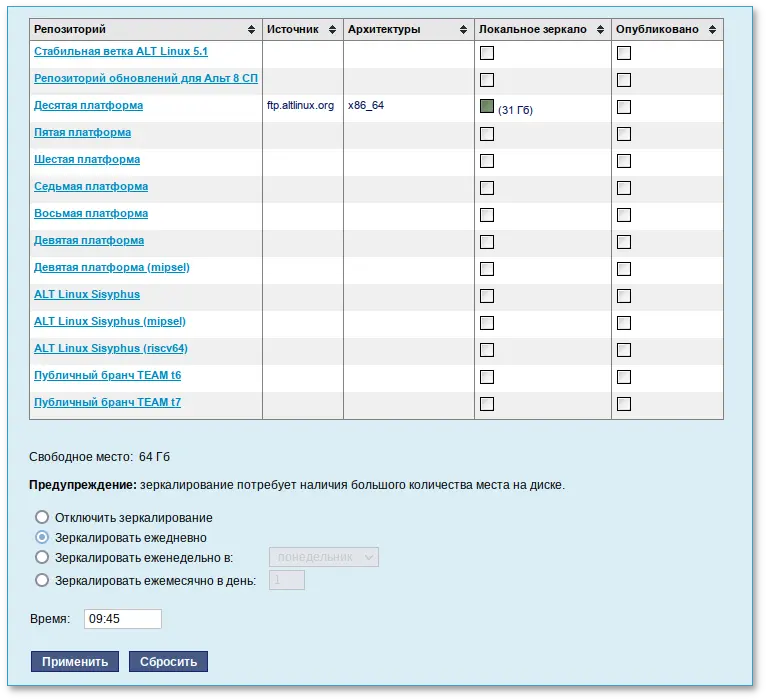The image size is (766, 700).
Task: Open Стабильная ветка ALT Linux 5.1 link
Action: point(121,51)
